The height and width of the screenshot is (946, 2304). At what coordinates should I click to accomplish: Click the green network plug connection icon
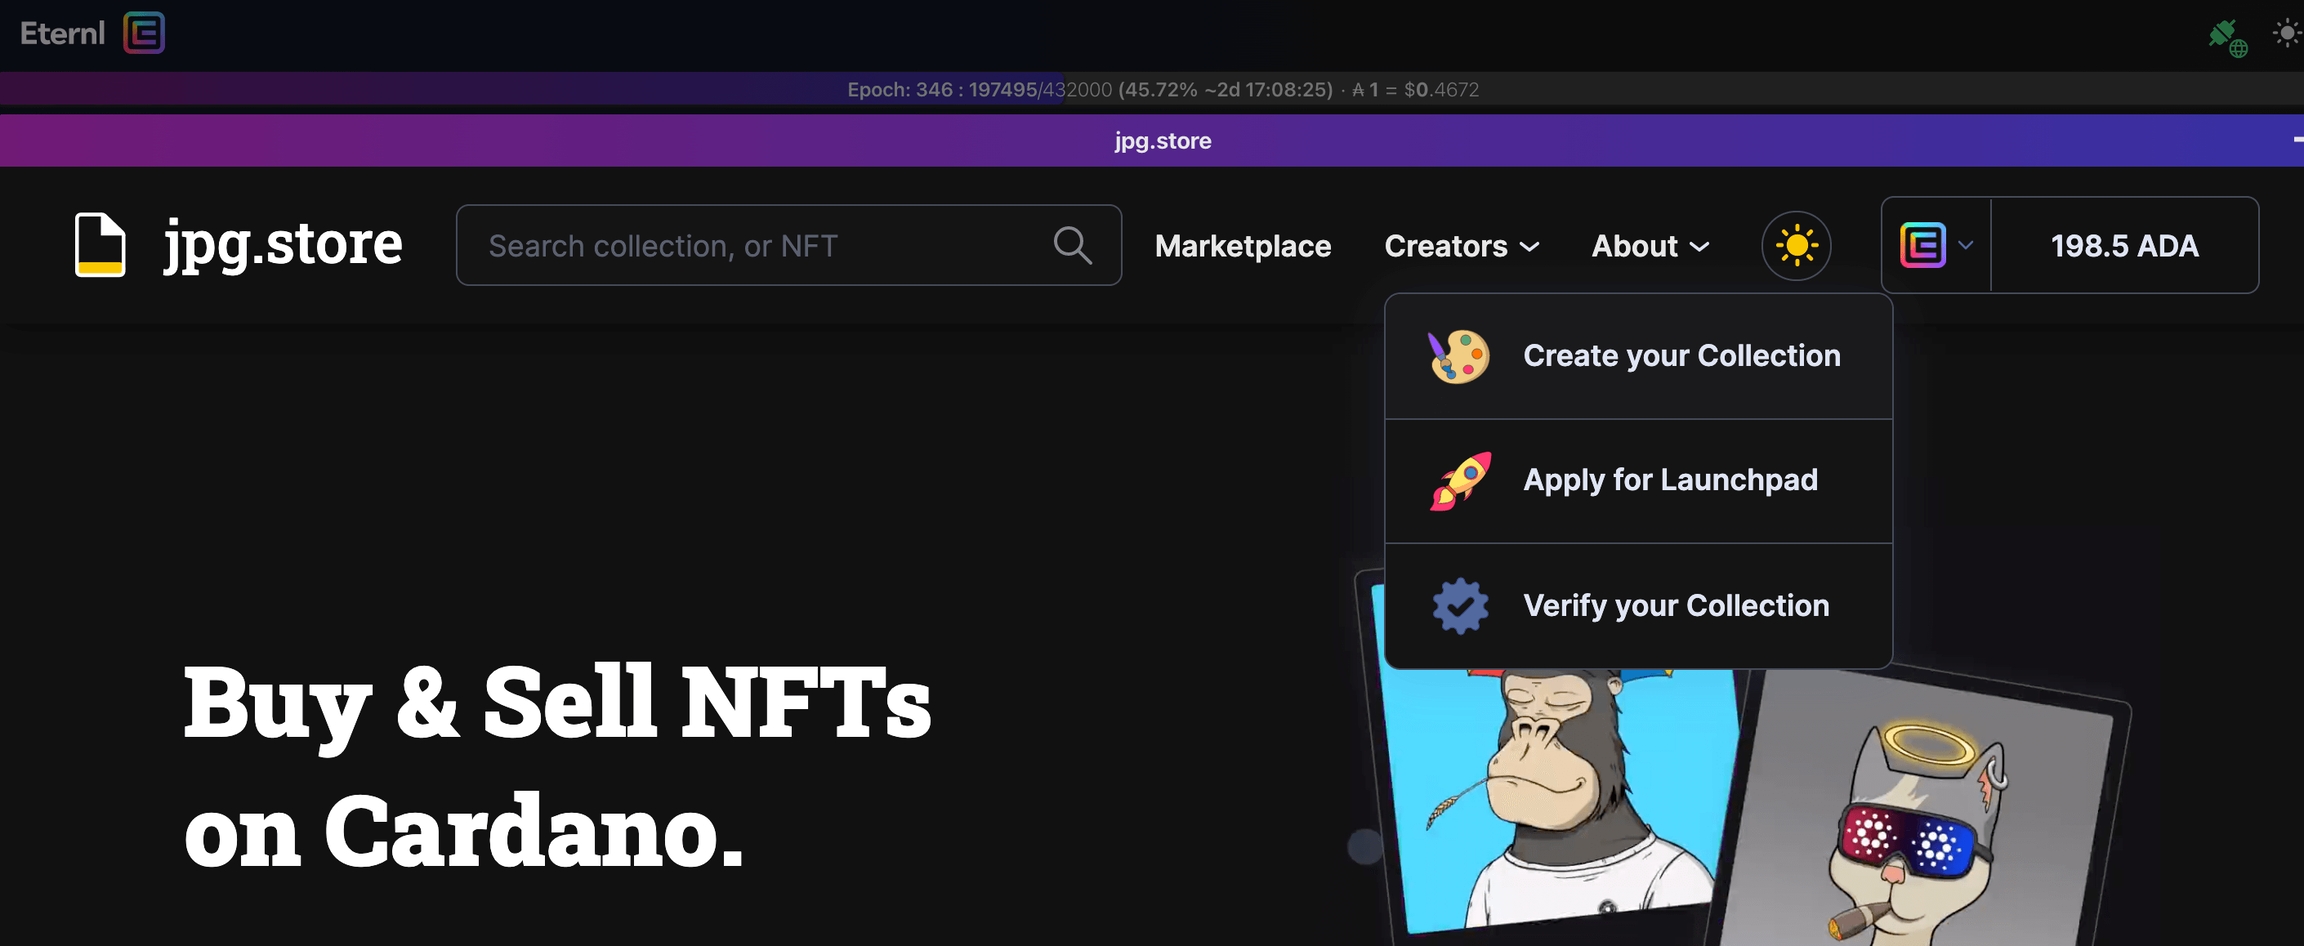2226,37
